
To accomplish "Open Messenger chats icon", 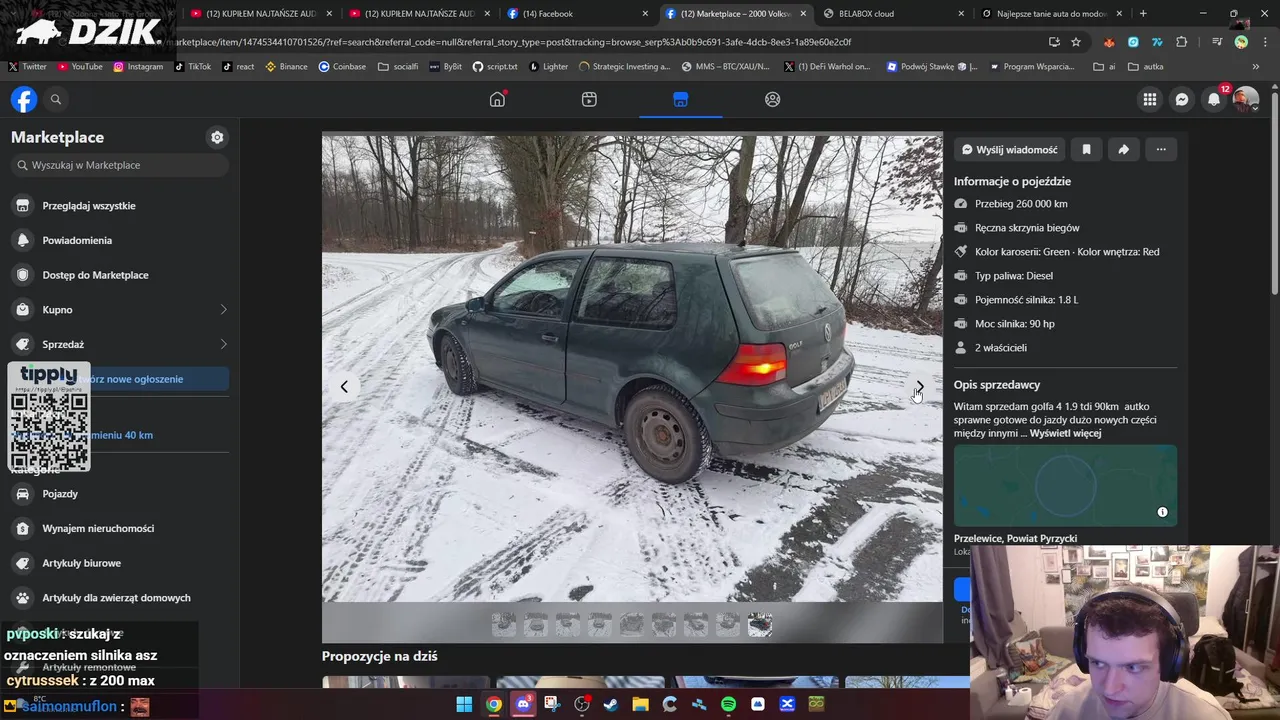I will (x=1182, y=99).
